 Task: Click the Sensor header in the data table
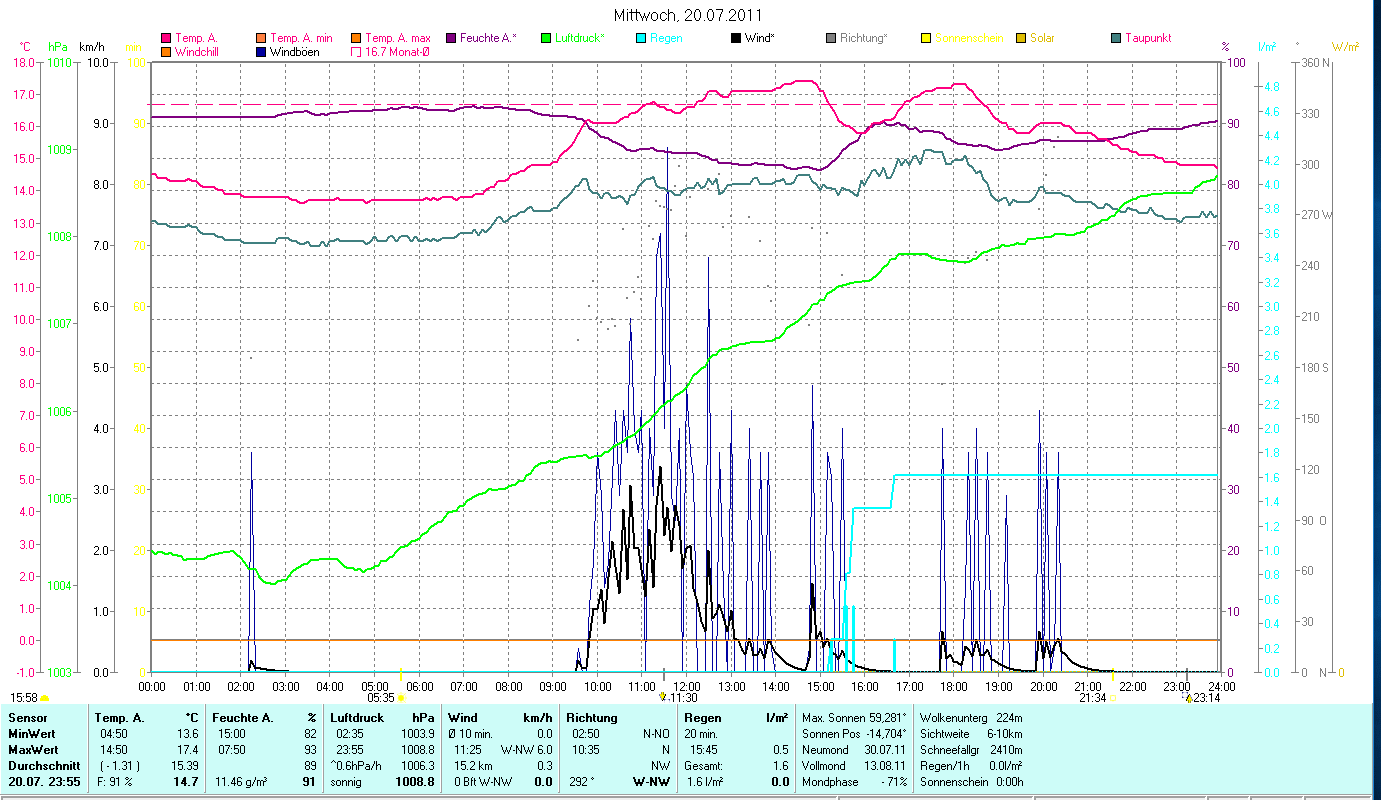(x=26, y=718)
